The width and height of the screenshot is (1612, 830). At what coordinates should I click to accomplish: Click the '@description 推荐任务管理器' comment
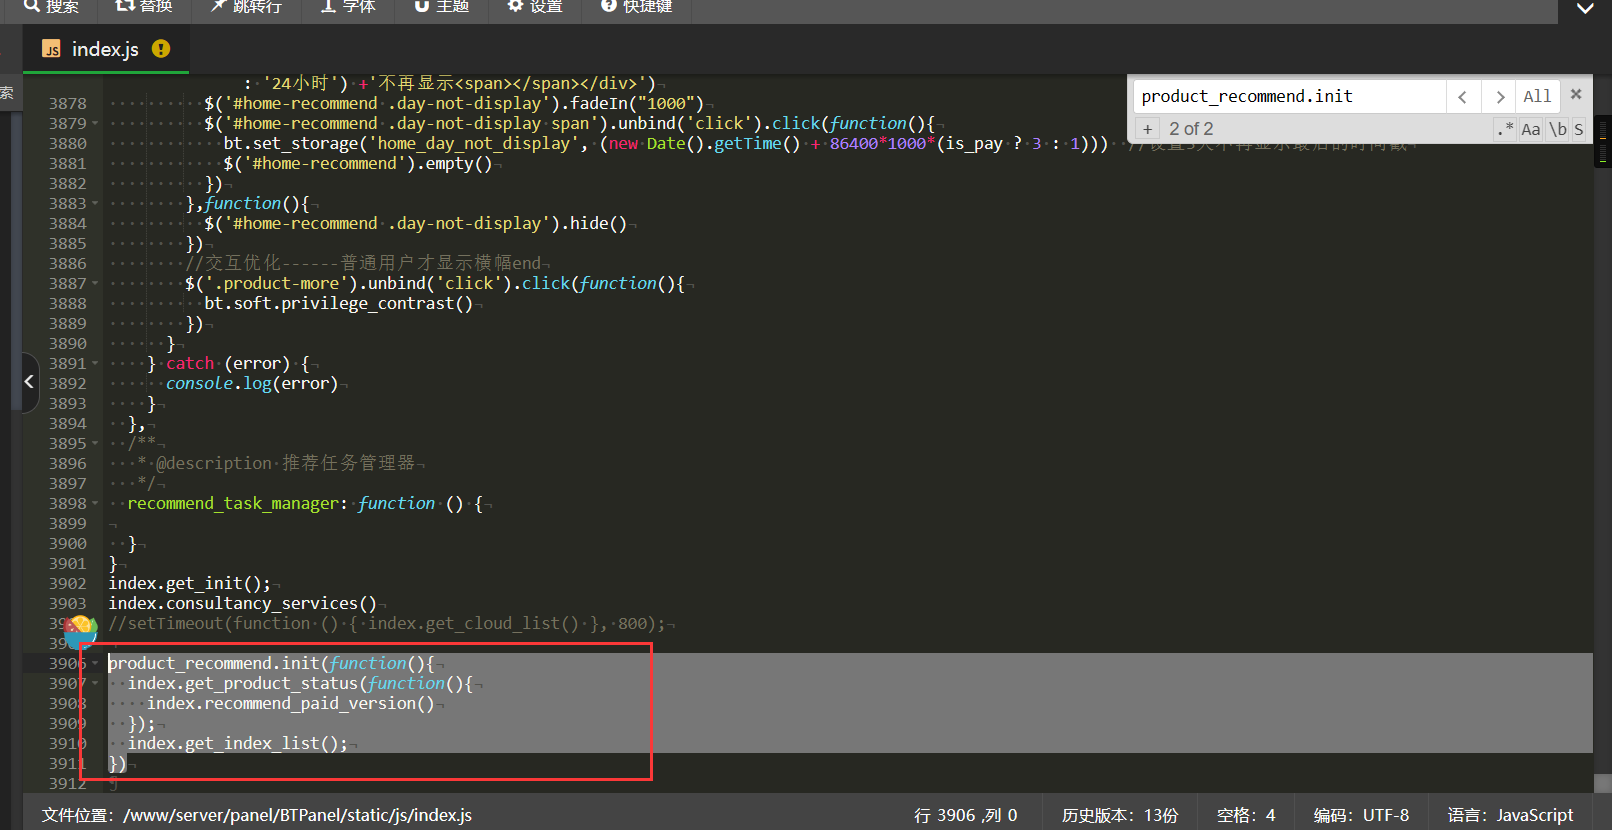click(285, 463)
